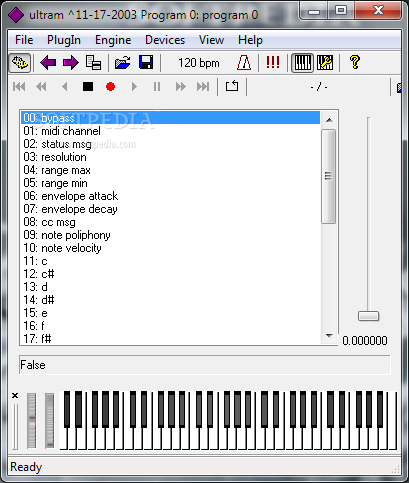Select parameter 08: cc msg

170,222
